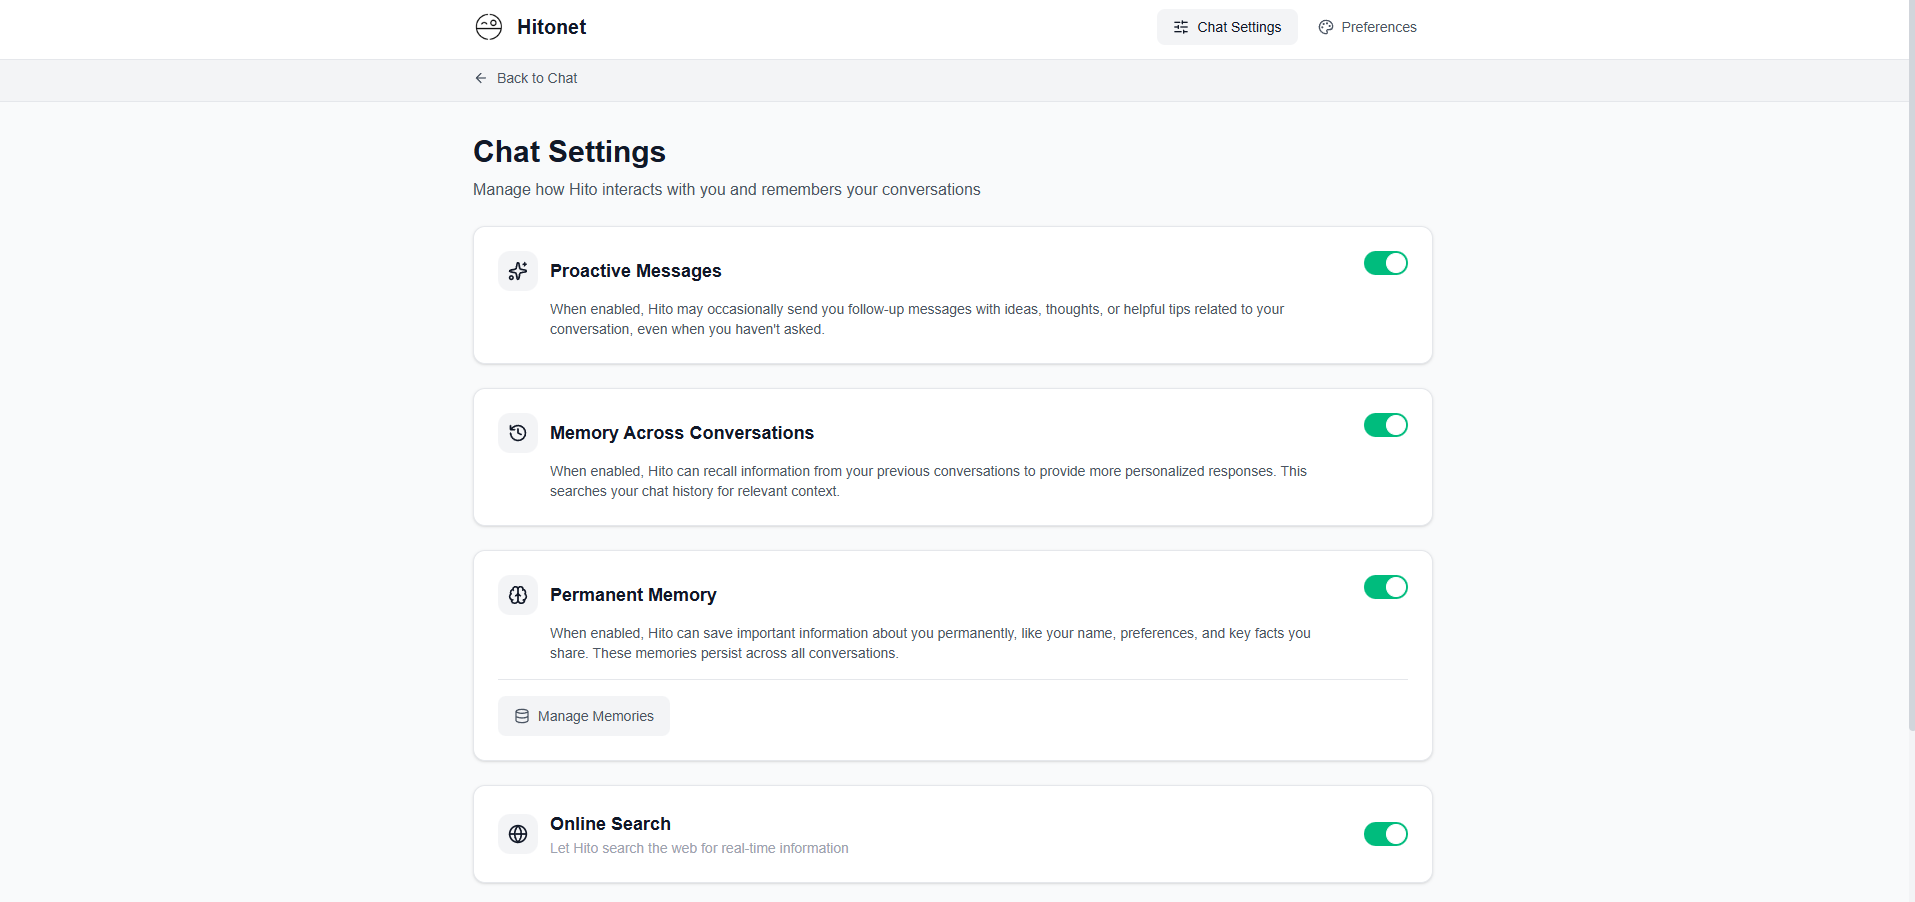Click the Chat Settings sliders icon

tap(1181, 27)
